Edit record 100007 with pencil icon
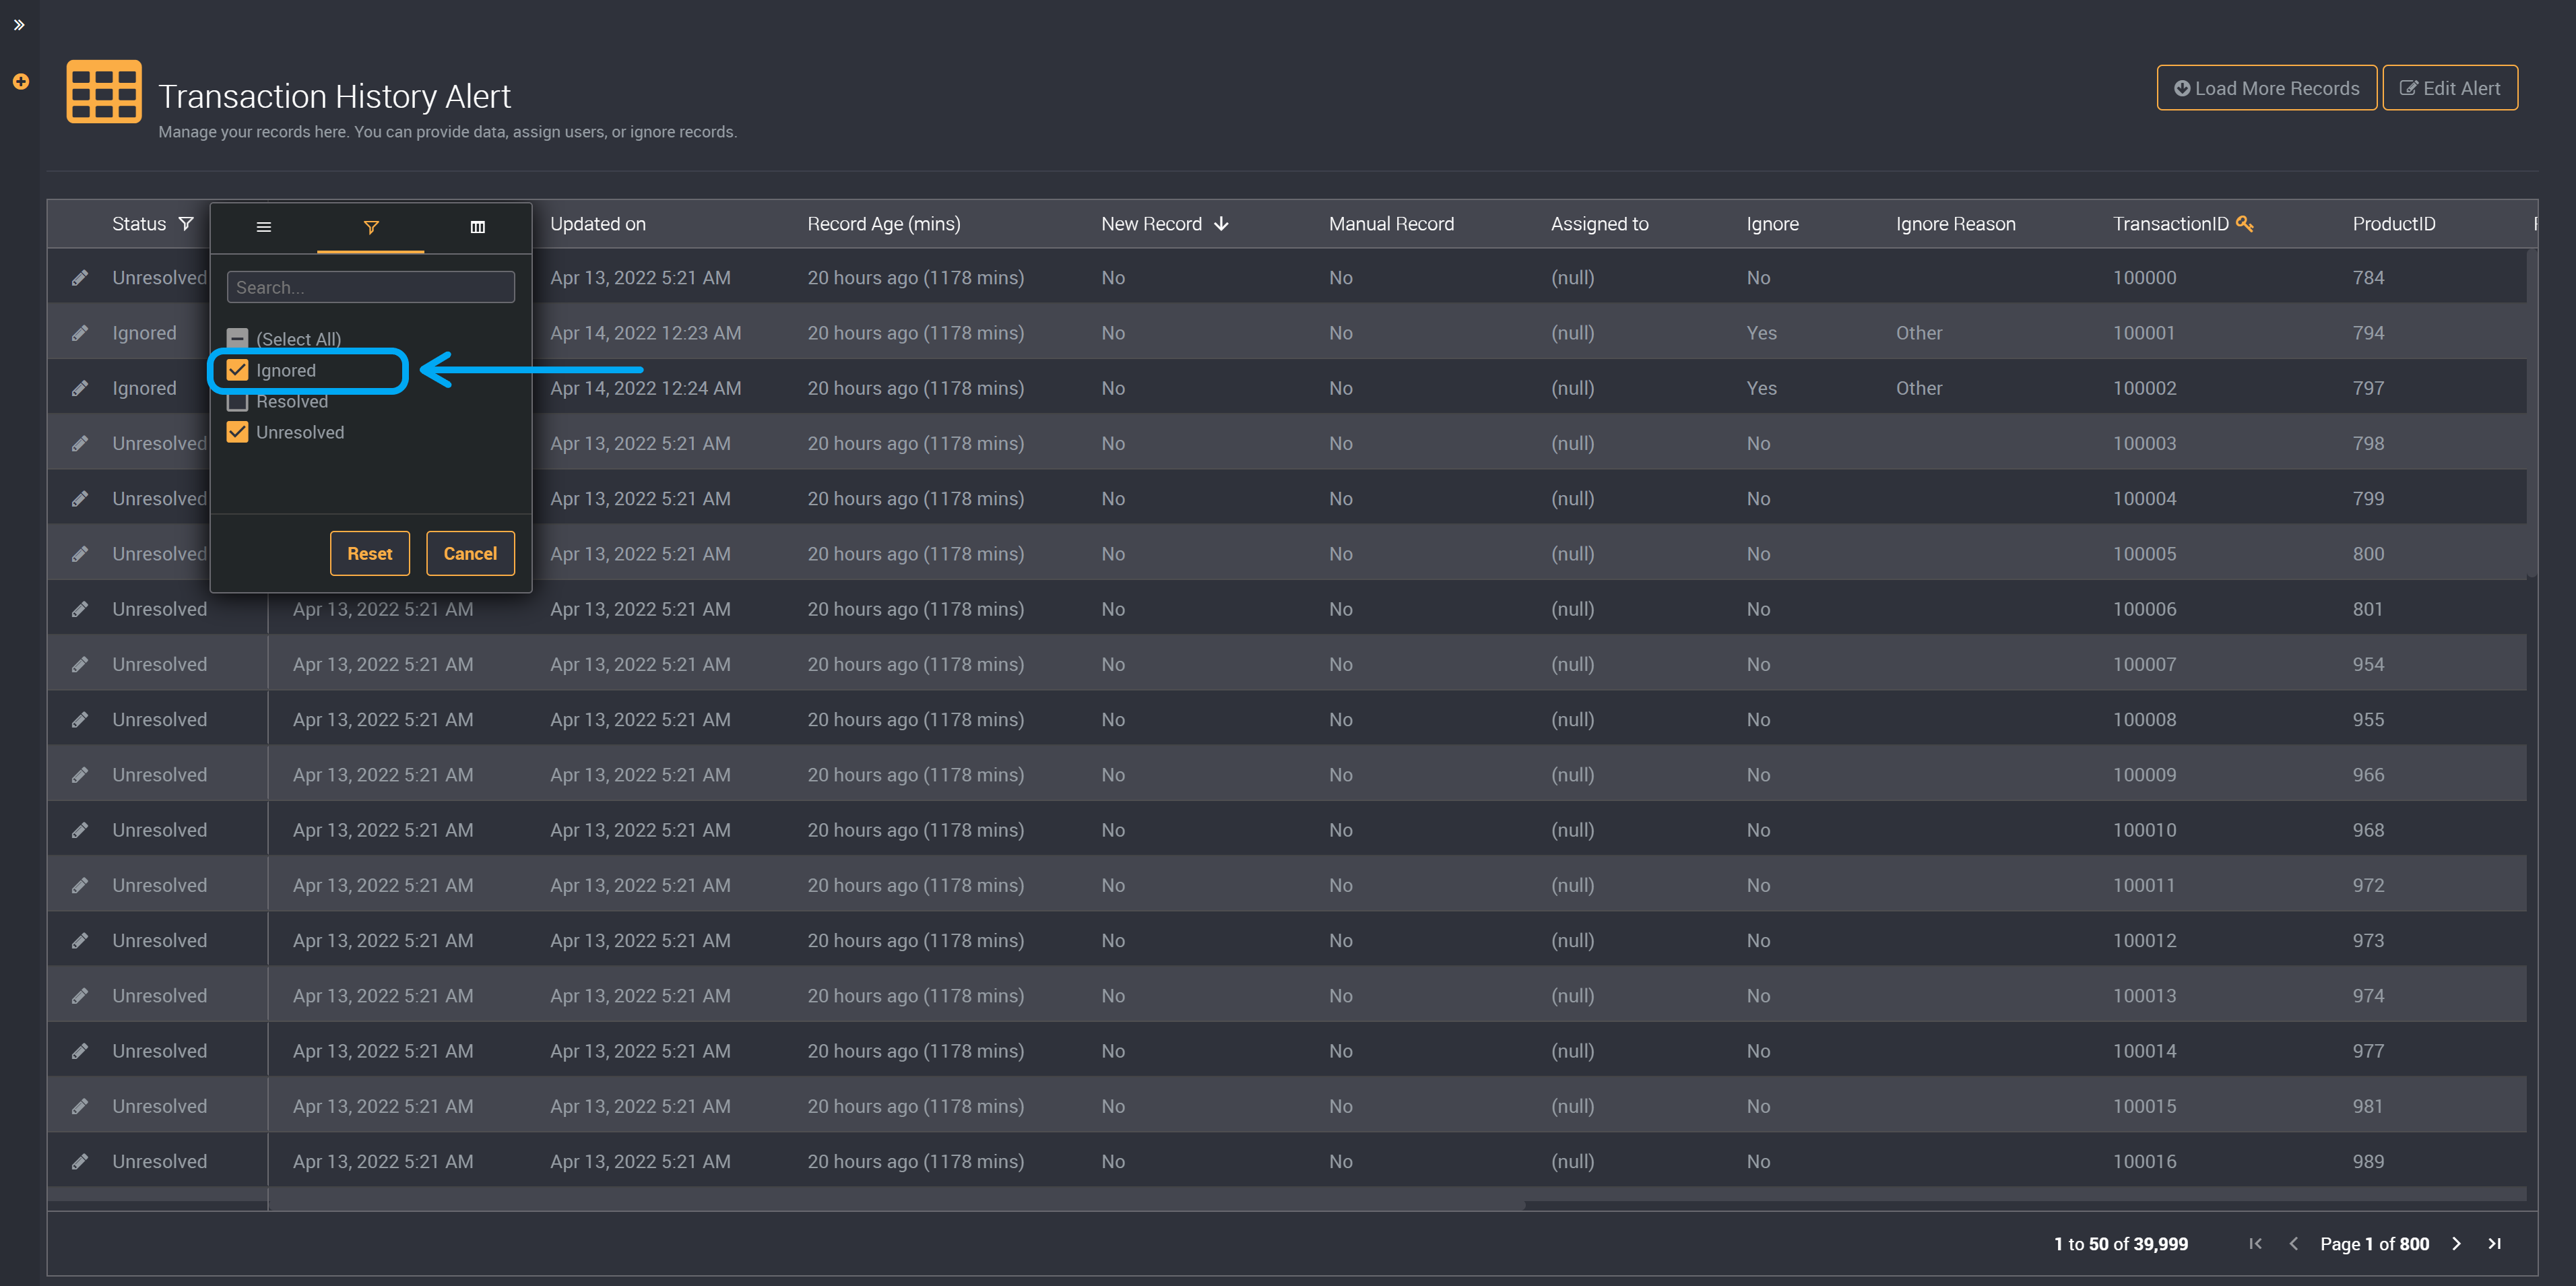The width and height of the screenshot is (2576, 1286). pyautogui.click(x=80, y=664)
